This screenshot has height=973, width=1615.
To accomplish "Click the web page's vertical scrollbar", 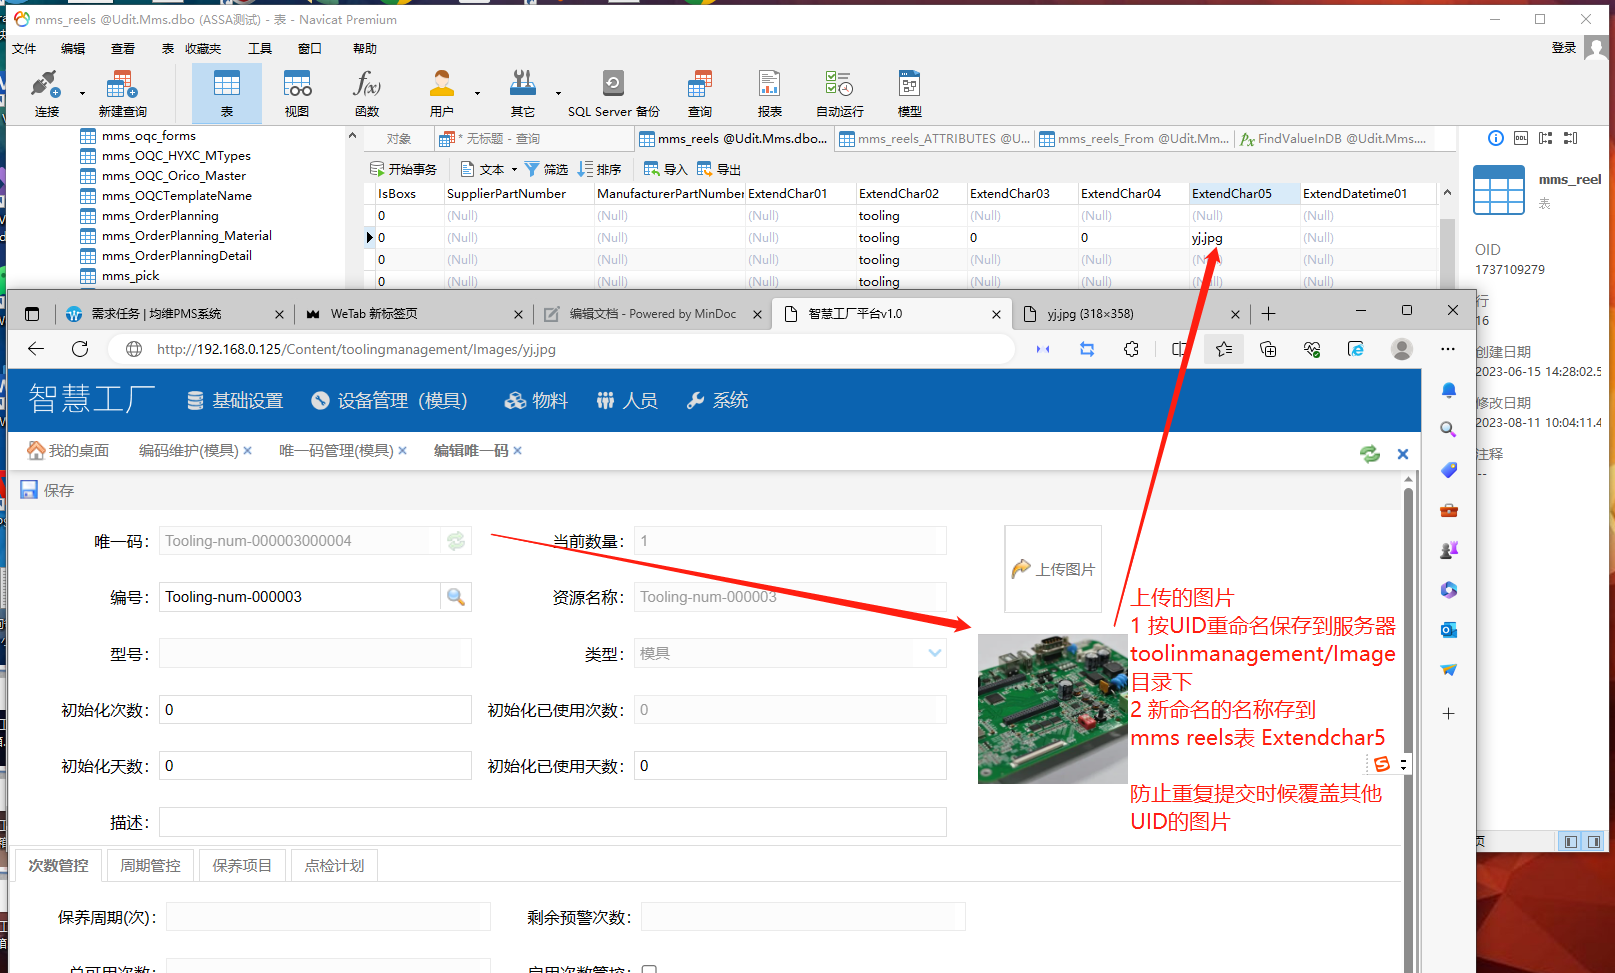I will (x=1408, y=700).
